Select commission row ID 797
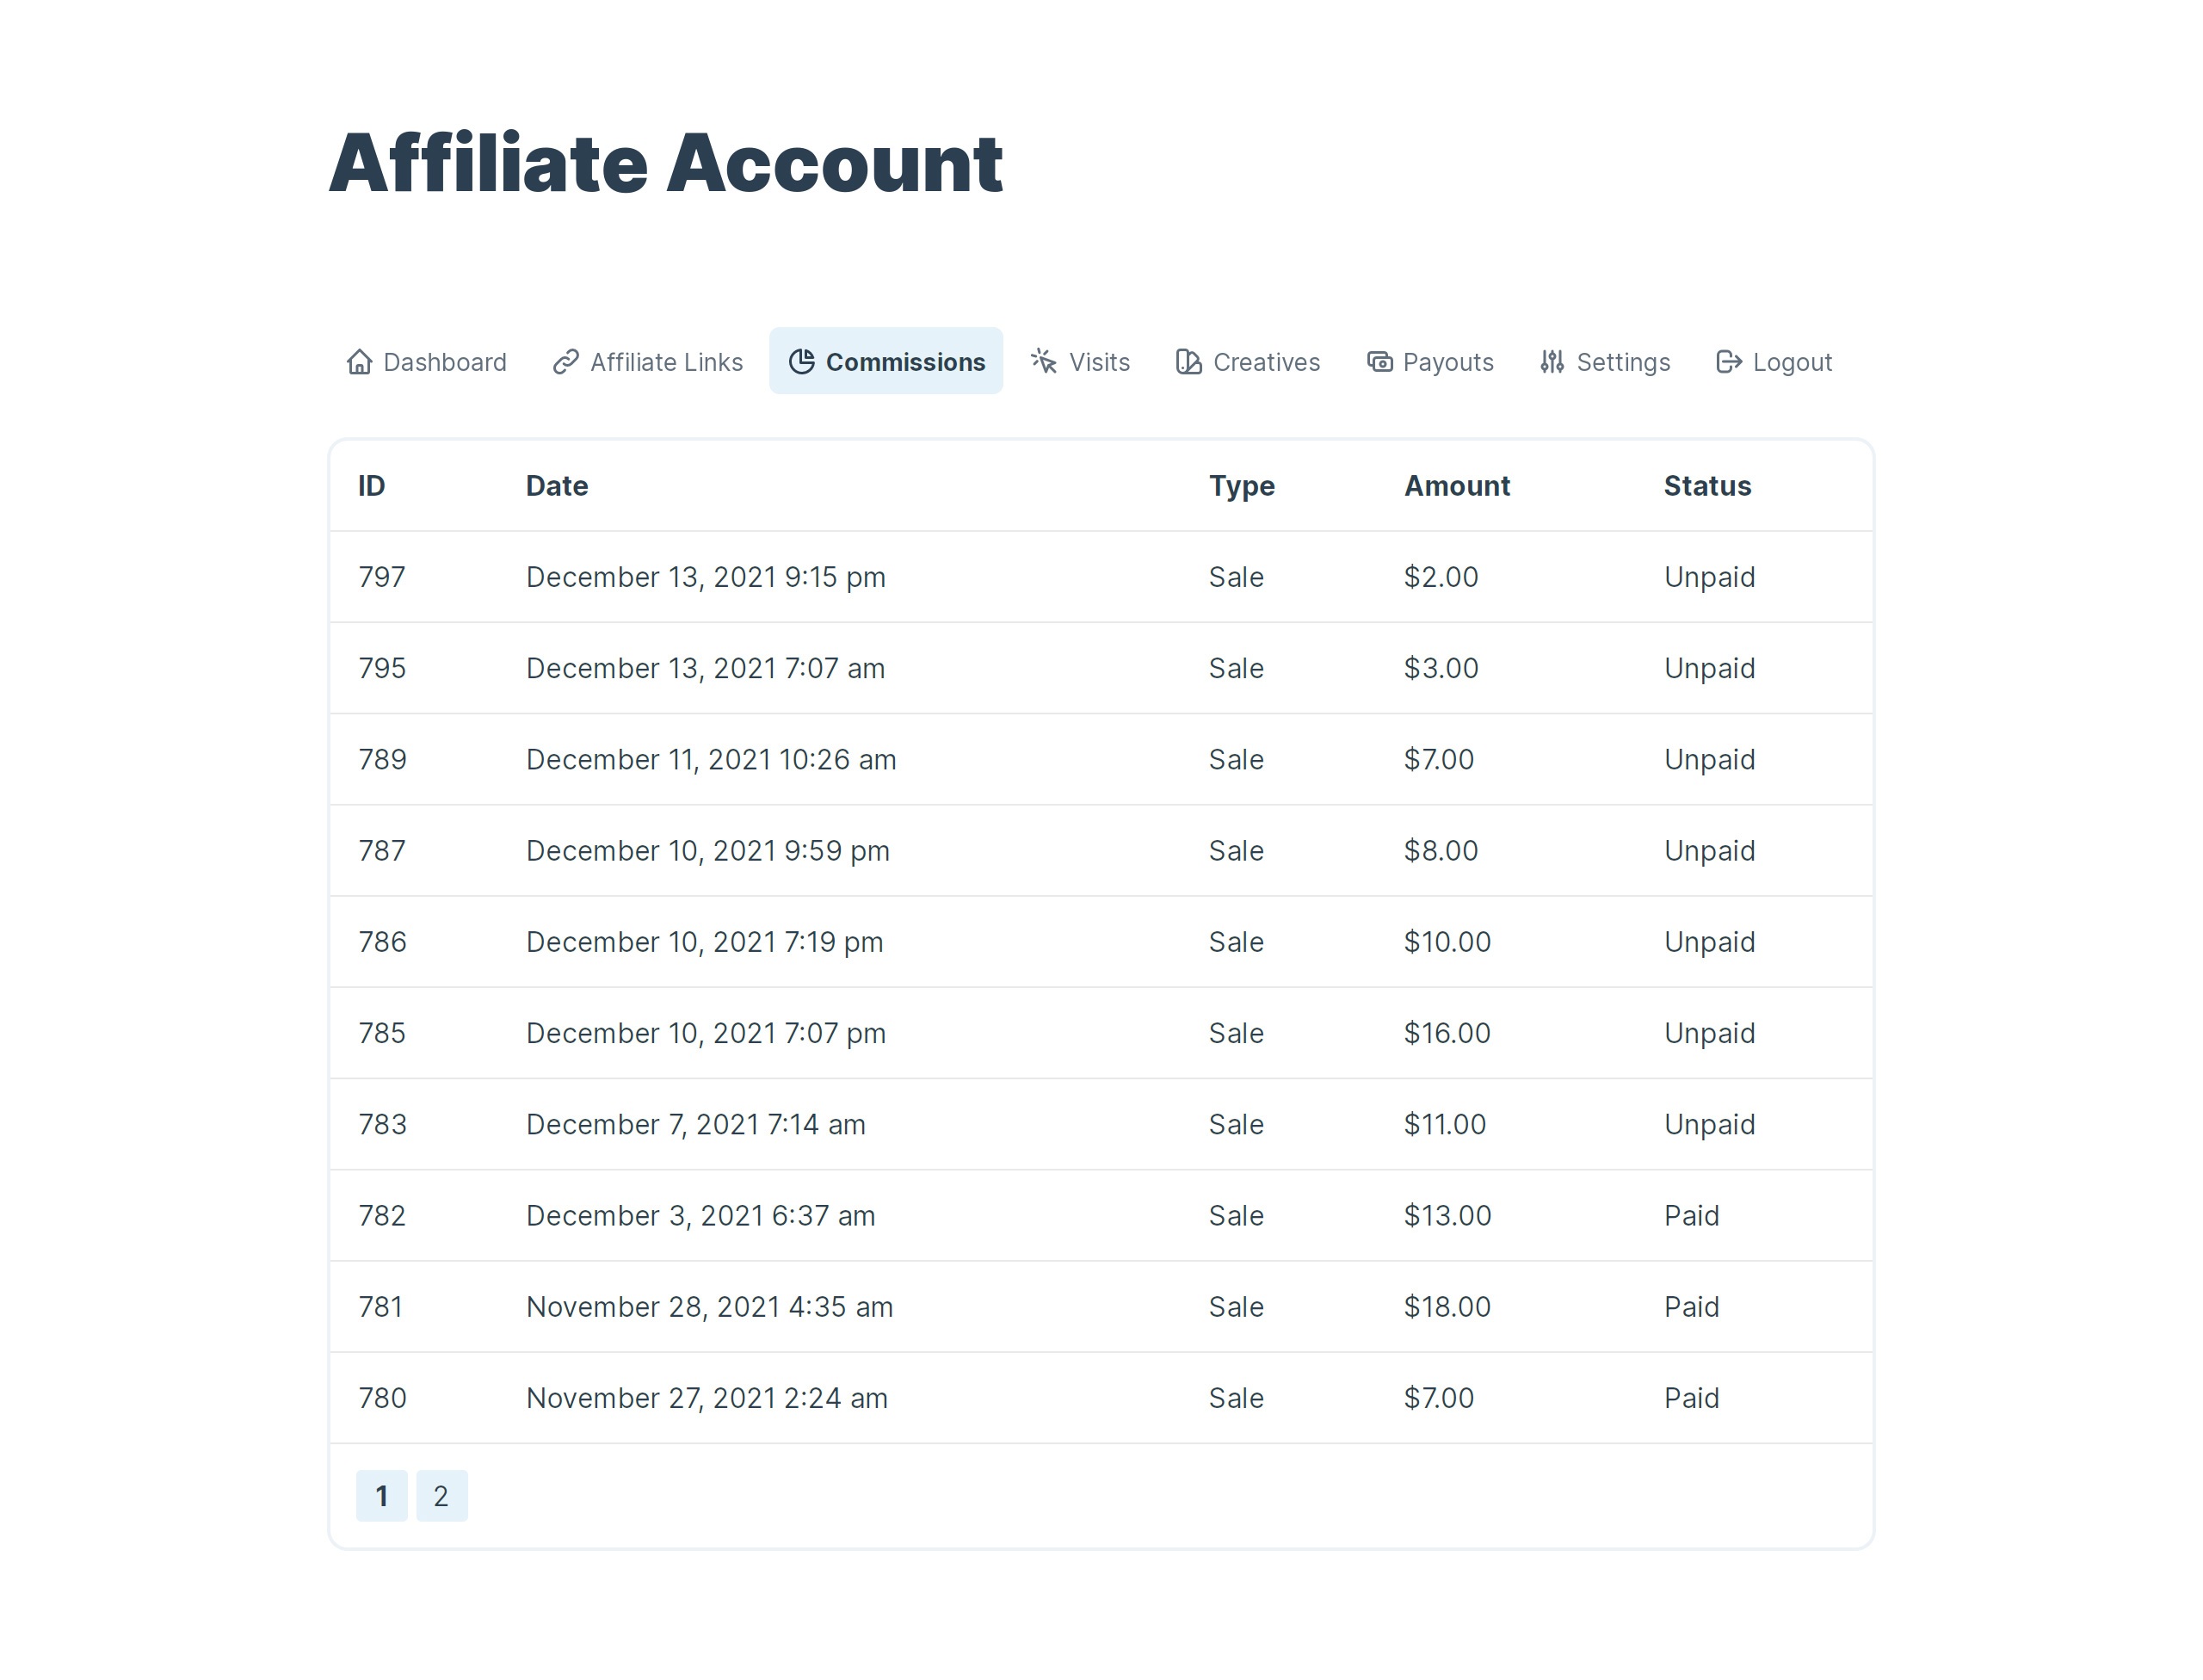2203x1680 pixels. [382, 577]
